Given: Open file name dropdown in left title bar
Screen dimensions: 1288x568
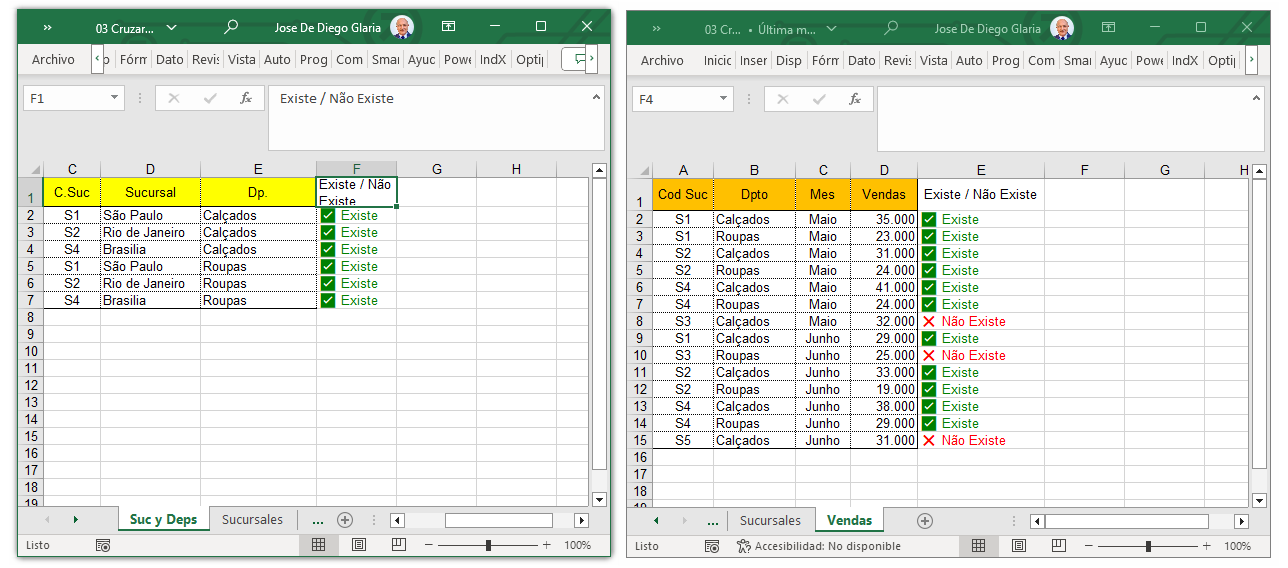Looking at the screenshot, I should click(x=171, y=28).
